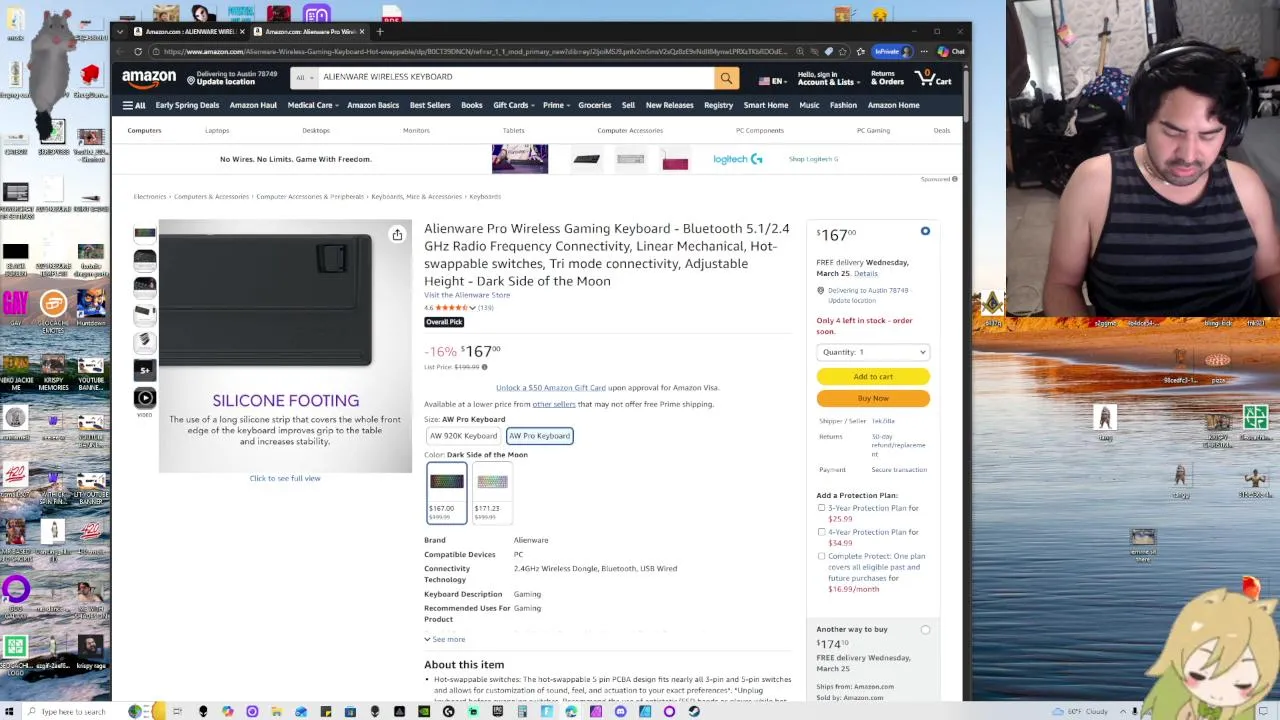
Task: Select the first product image thumbnail
Action: coord(145,234)
